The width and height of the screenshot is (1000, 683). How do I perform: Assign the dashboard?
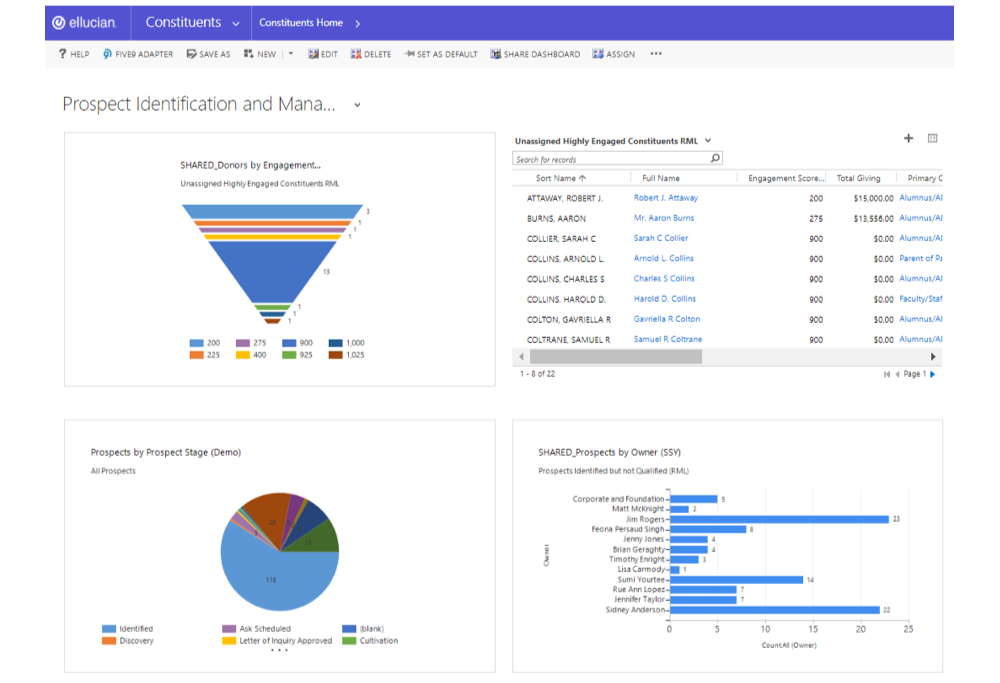tap(614, 54)
